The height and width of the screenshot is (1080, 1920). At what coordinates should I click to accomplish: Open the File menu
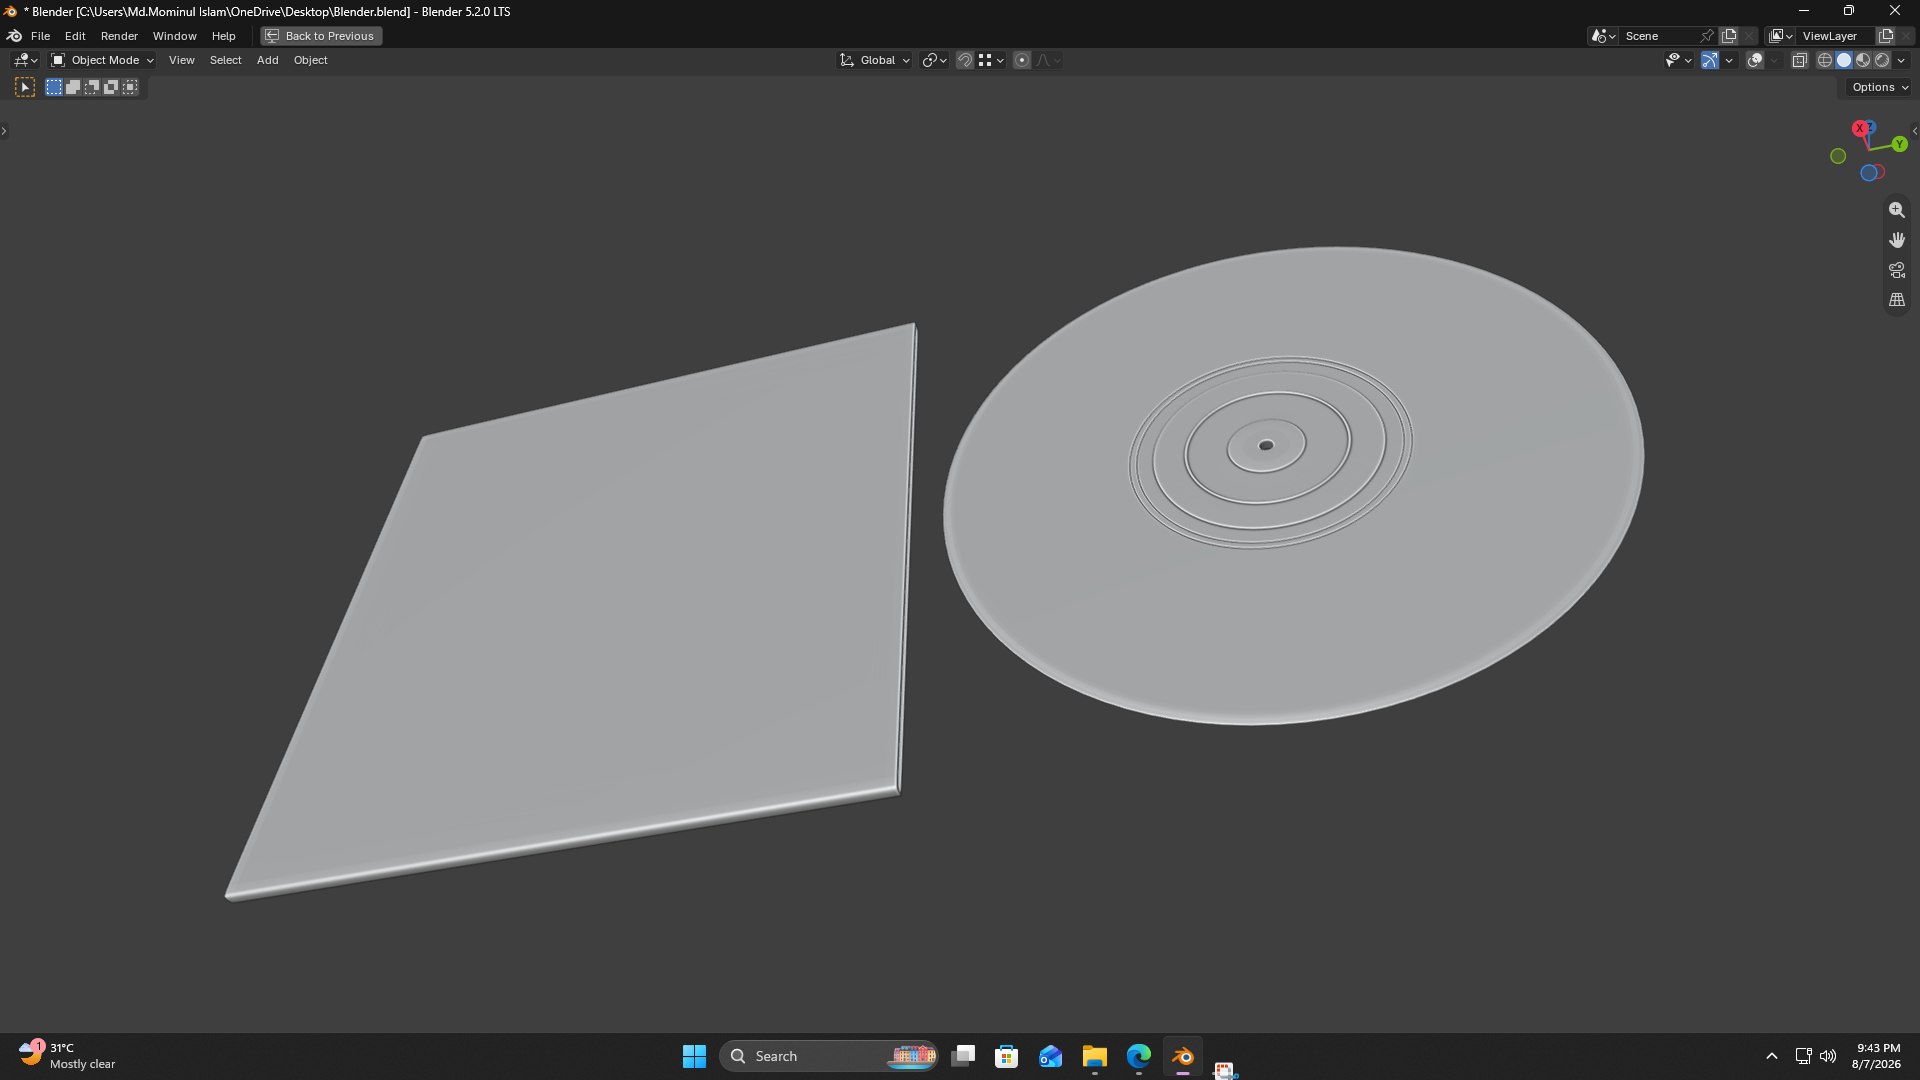[x=40, y=36]
